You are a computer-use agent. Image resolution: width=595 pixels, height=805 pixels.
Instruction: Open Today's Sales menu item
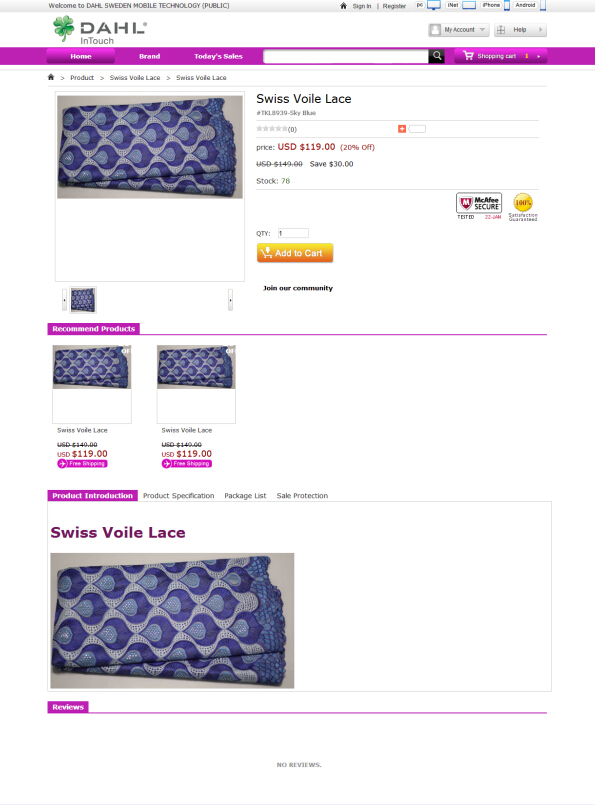click(218, 56)
